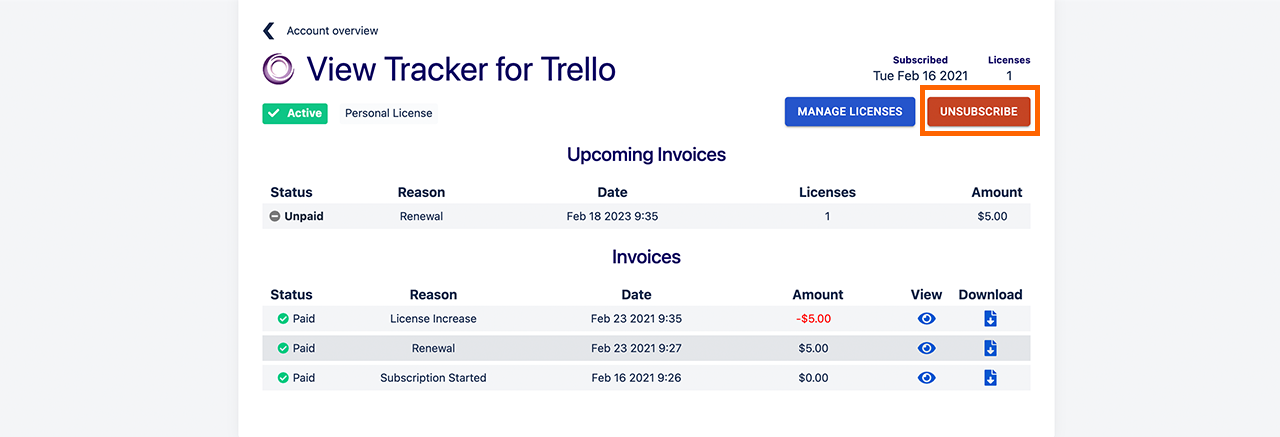This screenshot has height=437, width=1280.
Task: View the Subscription Started invoice eye icon
Action: (927, 378)
